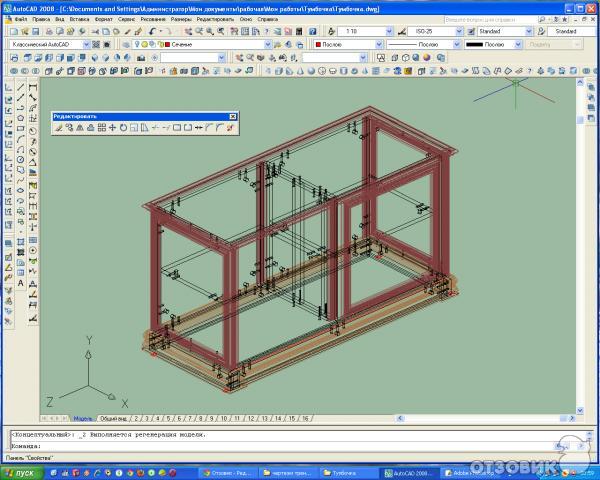The width and height of the screenshot is (600, 480).
Task: Open the Сервис menu
Action: (127, 19)
